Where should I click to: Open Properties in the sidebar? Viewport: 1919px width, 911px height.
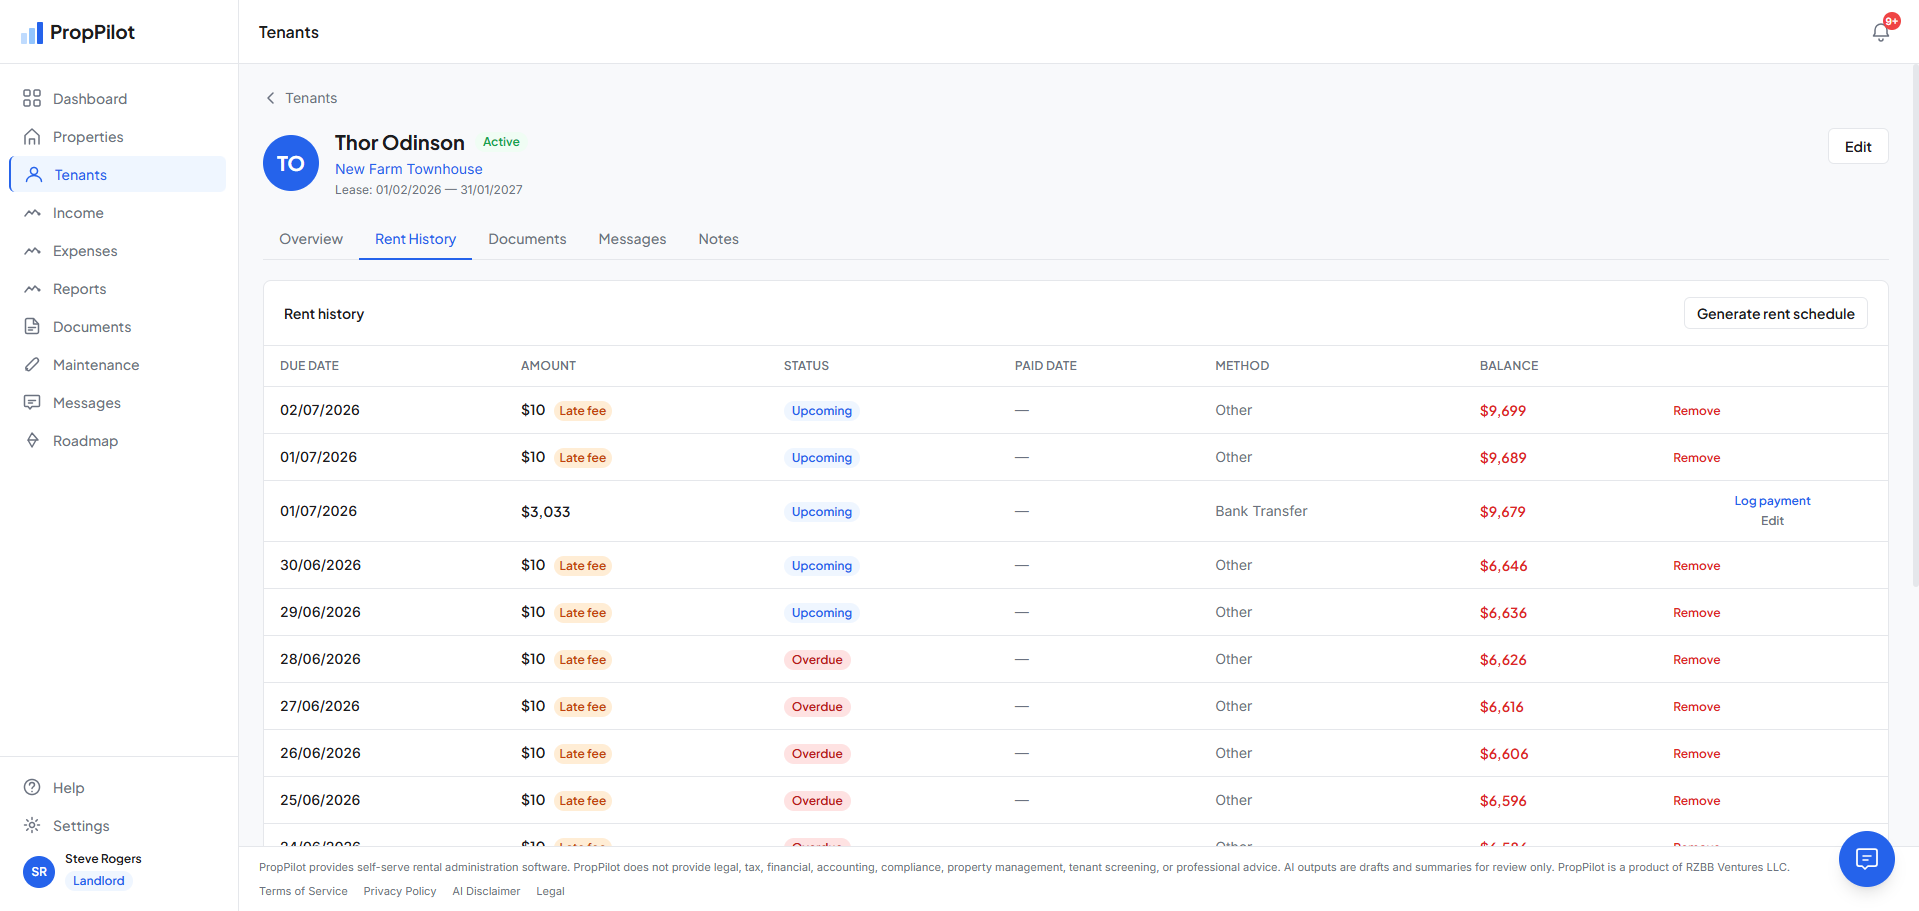tap(118, 136)
